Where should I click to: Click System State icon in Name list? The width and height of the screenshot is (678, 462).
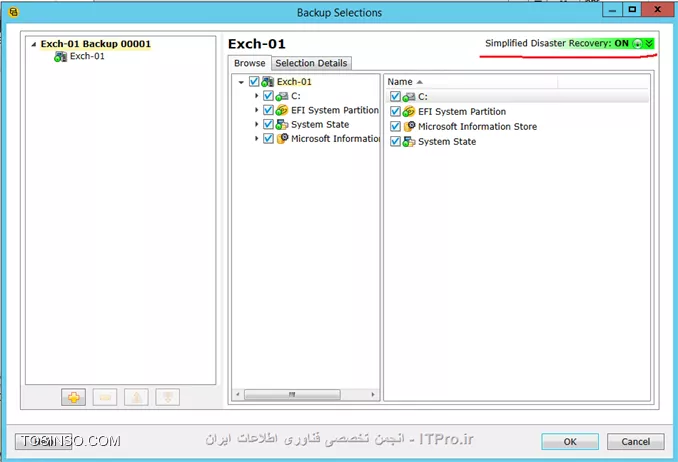pyautogui.click(x=409, y=141)
